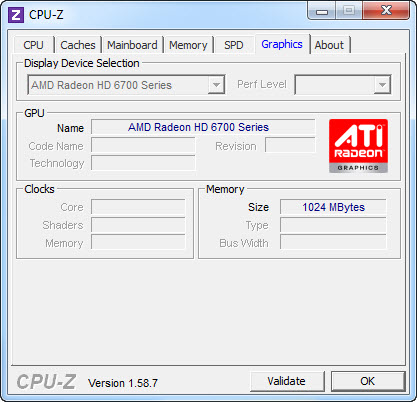
Task: Click the disabled maximize button
Action: (349, 11)
